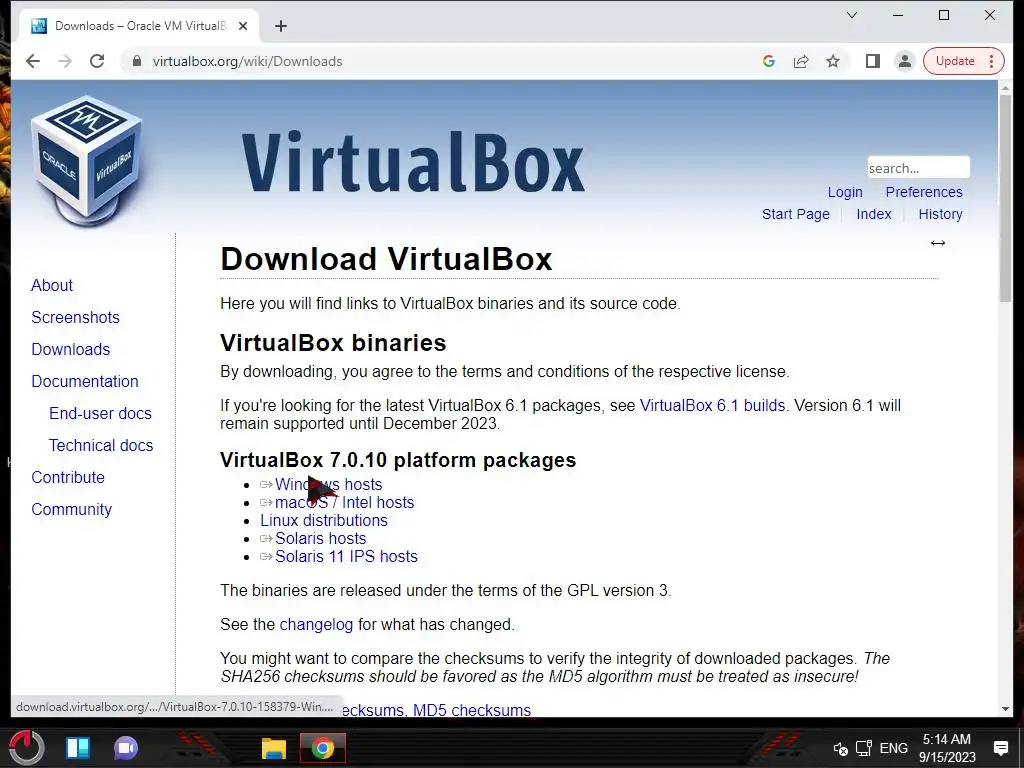
Task: Click the scrollbar up arrow
Action: point(1004,87)
